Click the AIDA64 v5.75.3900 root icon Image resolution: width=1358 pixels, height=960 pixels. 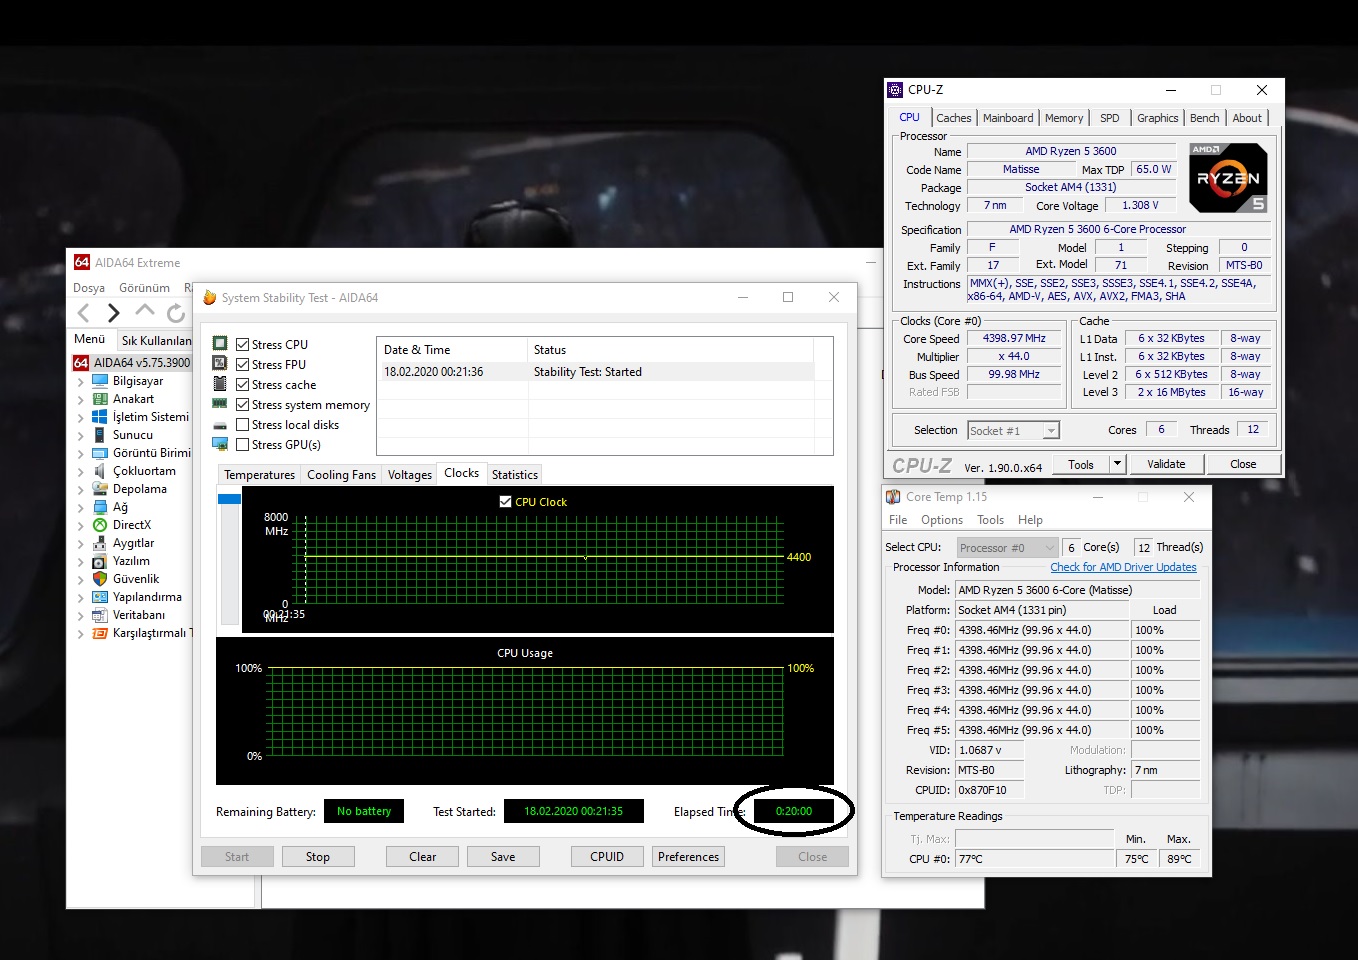81,363
